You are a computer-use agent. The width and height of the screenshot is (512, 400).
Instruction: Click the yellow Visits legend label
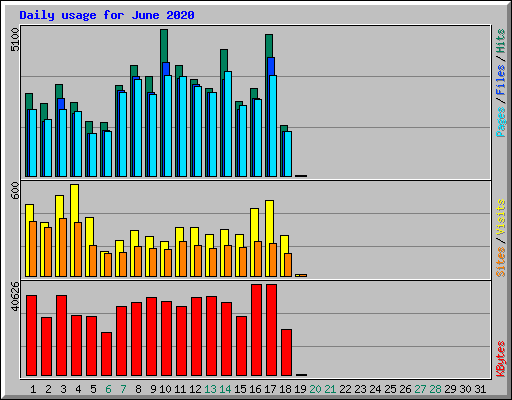coord(501,217)
